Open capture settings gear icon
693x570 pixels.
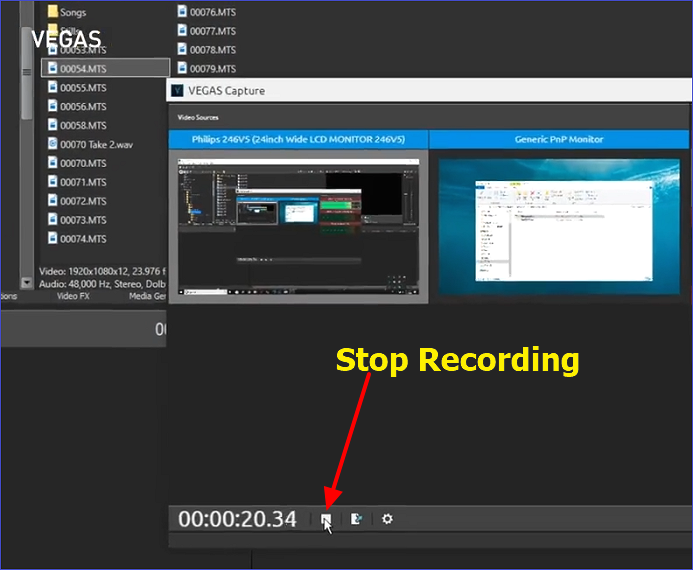click(x=387, y=519)
